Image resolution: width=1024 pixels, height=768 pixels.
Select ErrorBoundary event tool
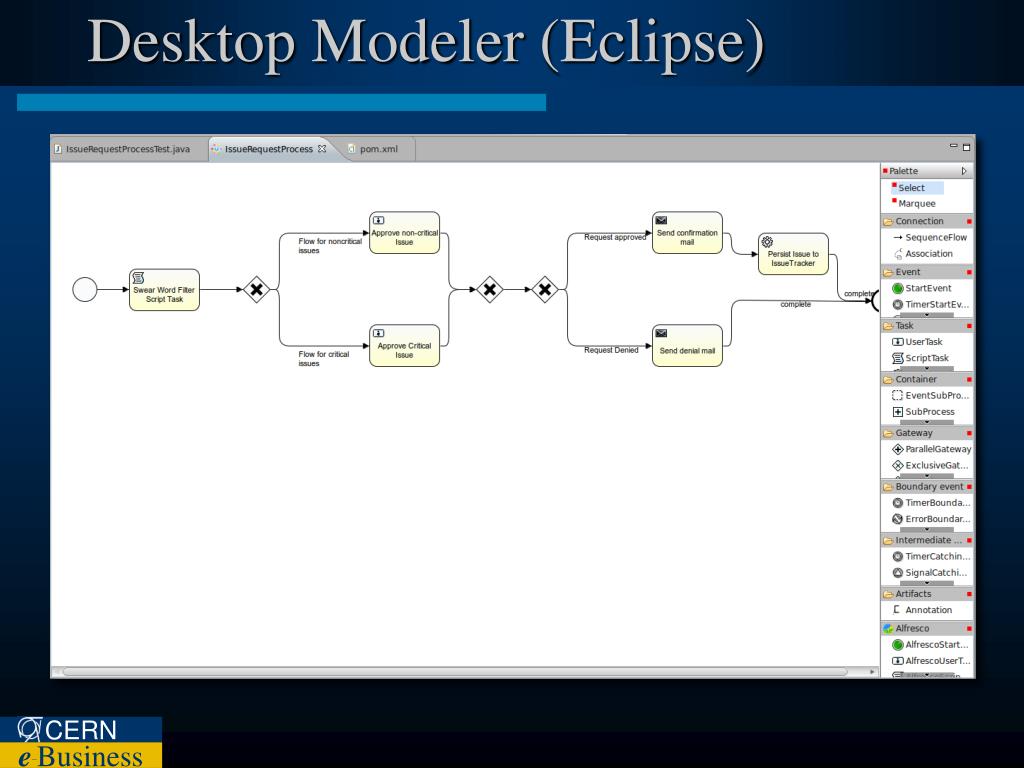tap(931, 519)
